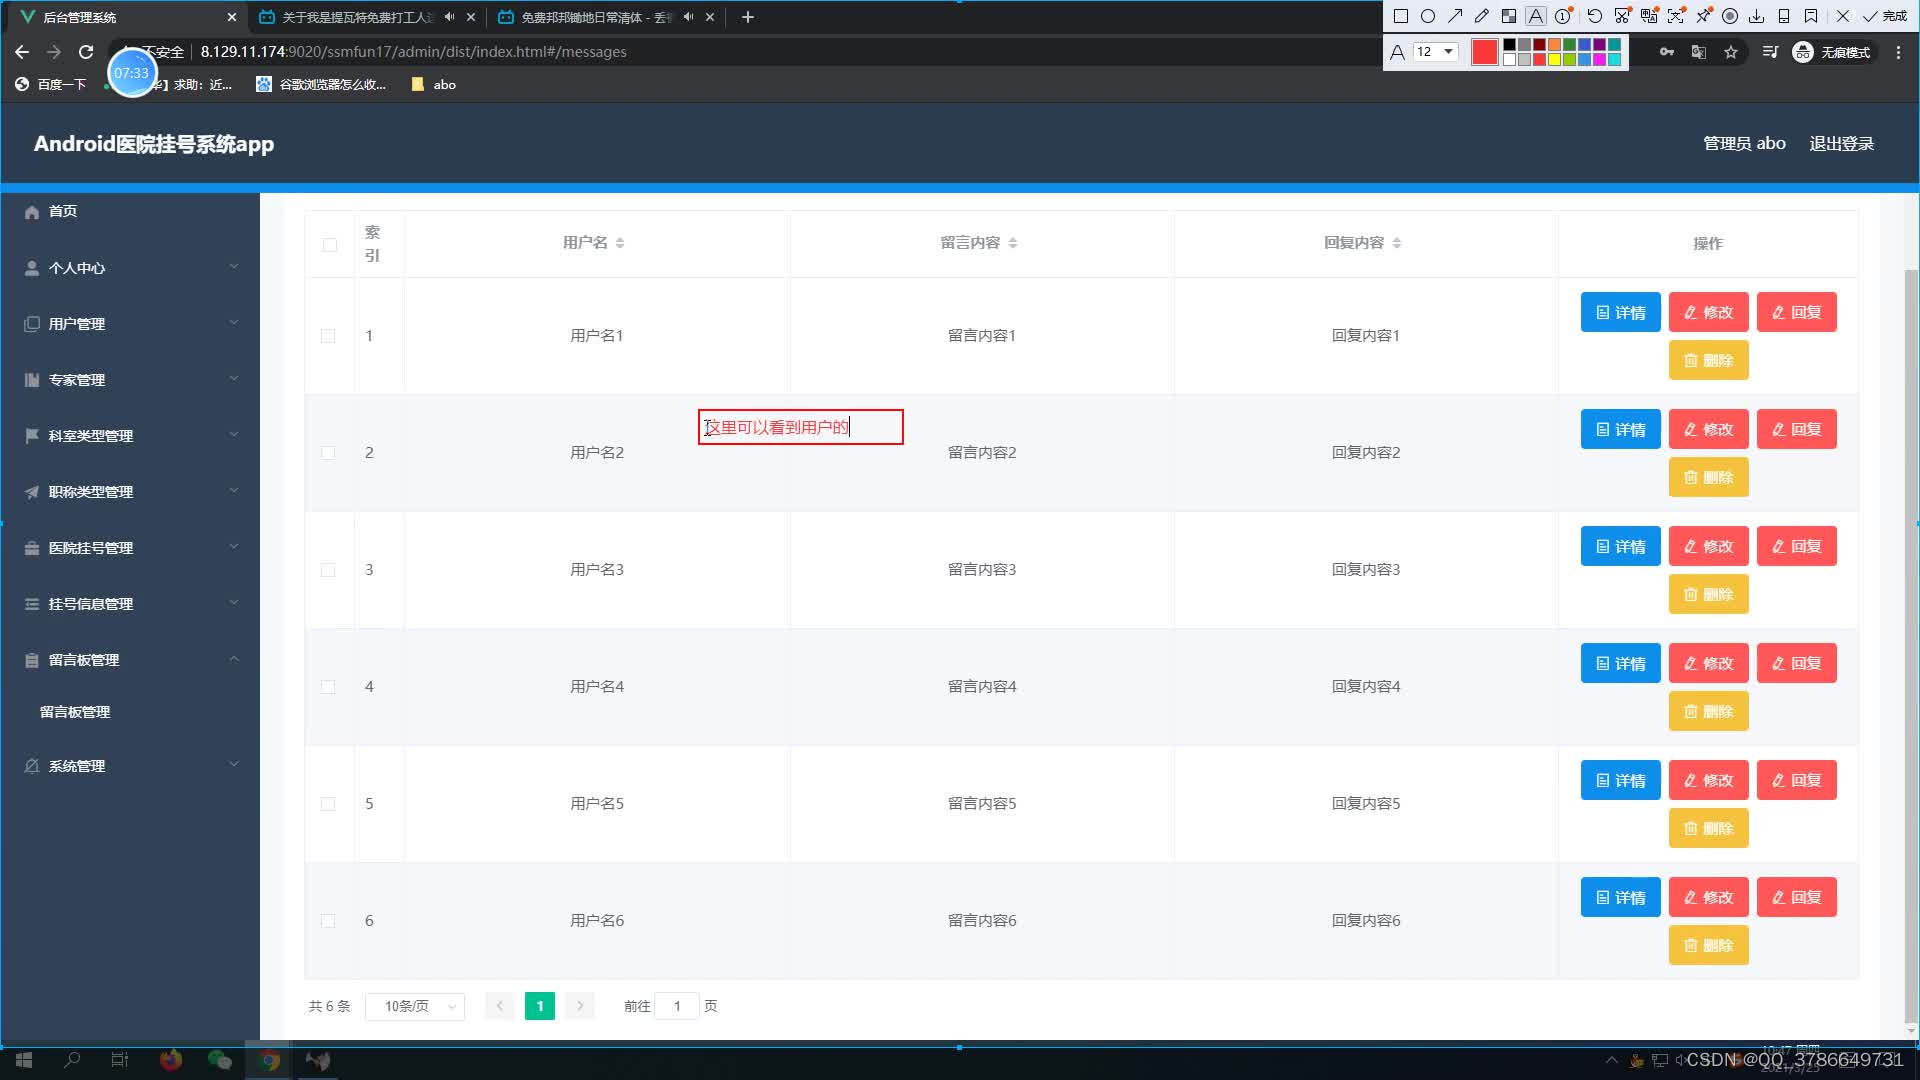Click 退出登录 in the header
This screenshot has width=1920, height=1080.
[1842, 144]
